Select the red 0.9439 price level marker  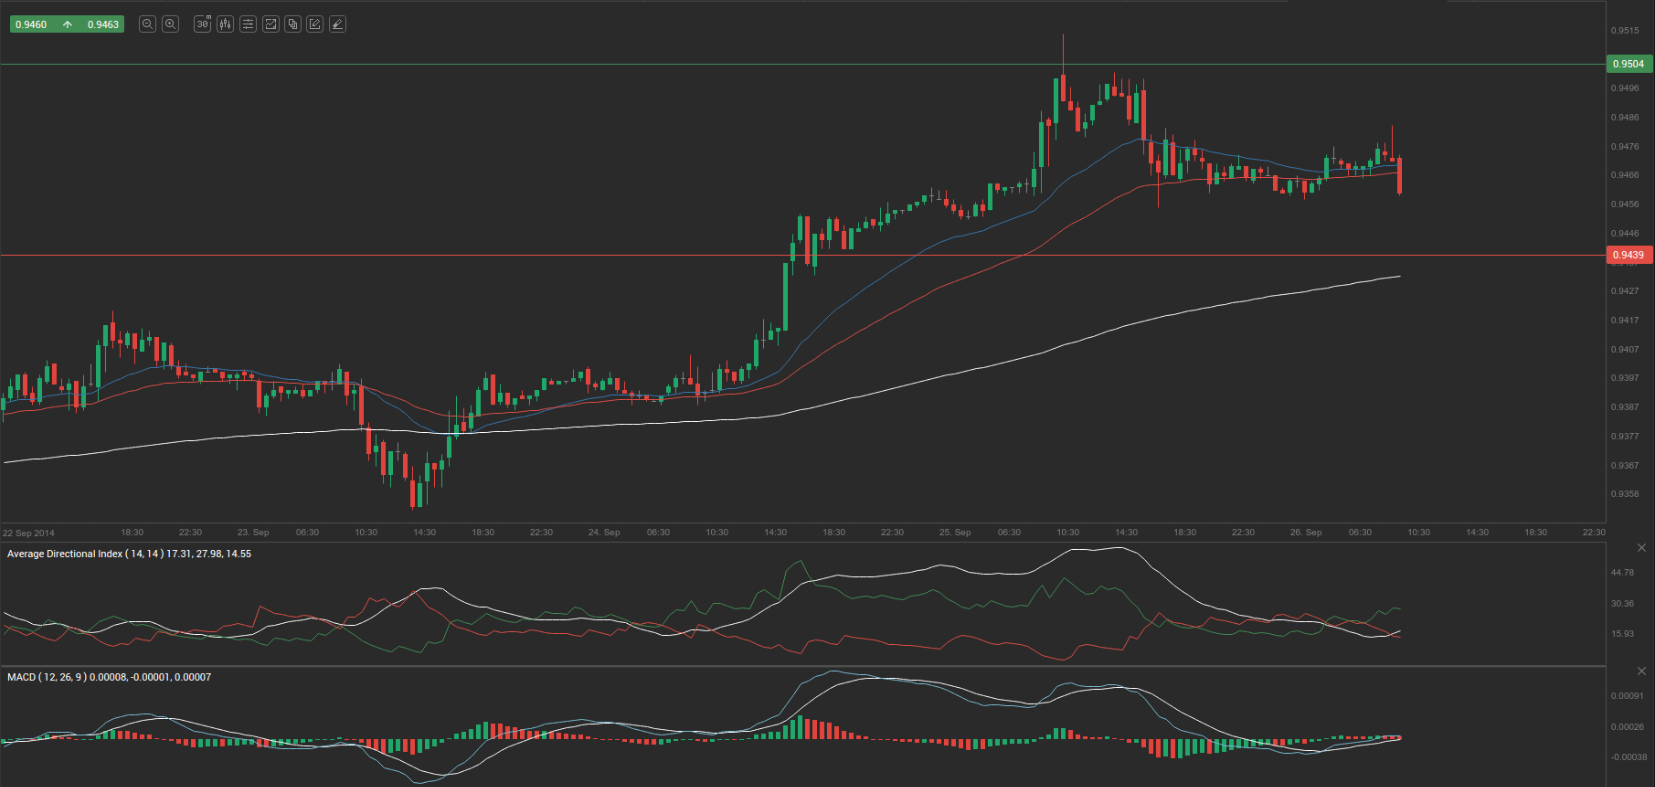click(x=1629, y=255)
